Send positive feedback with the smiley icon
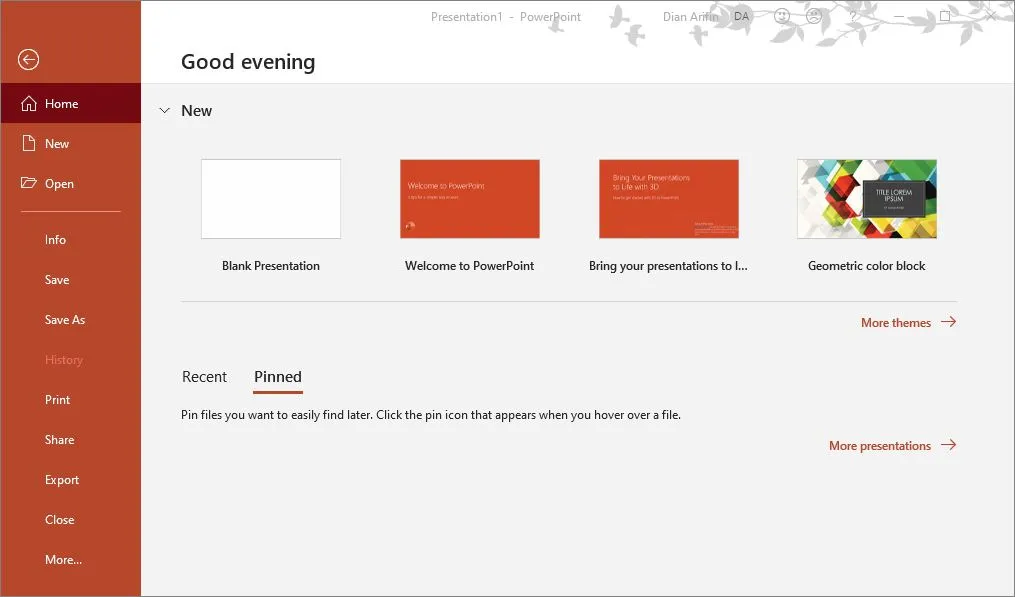The image size is (1015, 597). [783, 15]
